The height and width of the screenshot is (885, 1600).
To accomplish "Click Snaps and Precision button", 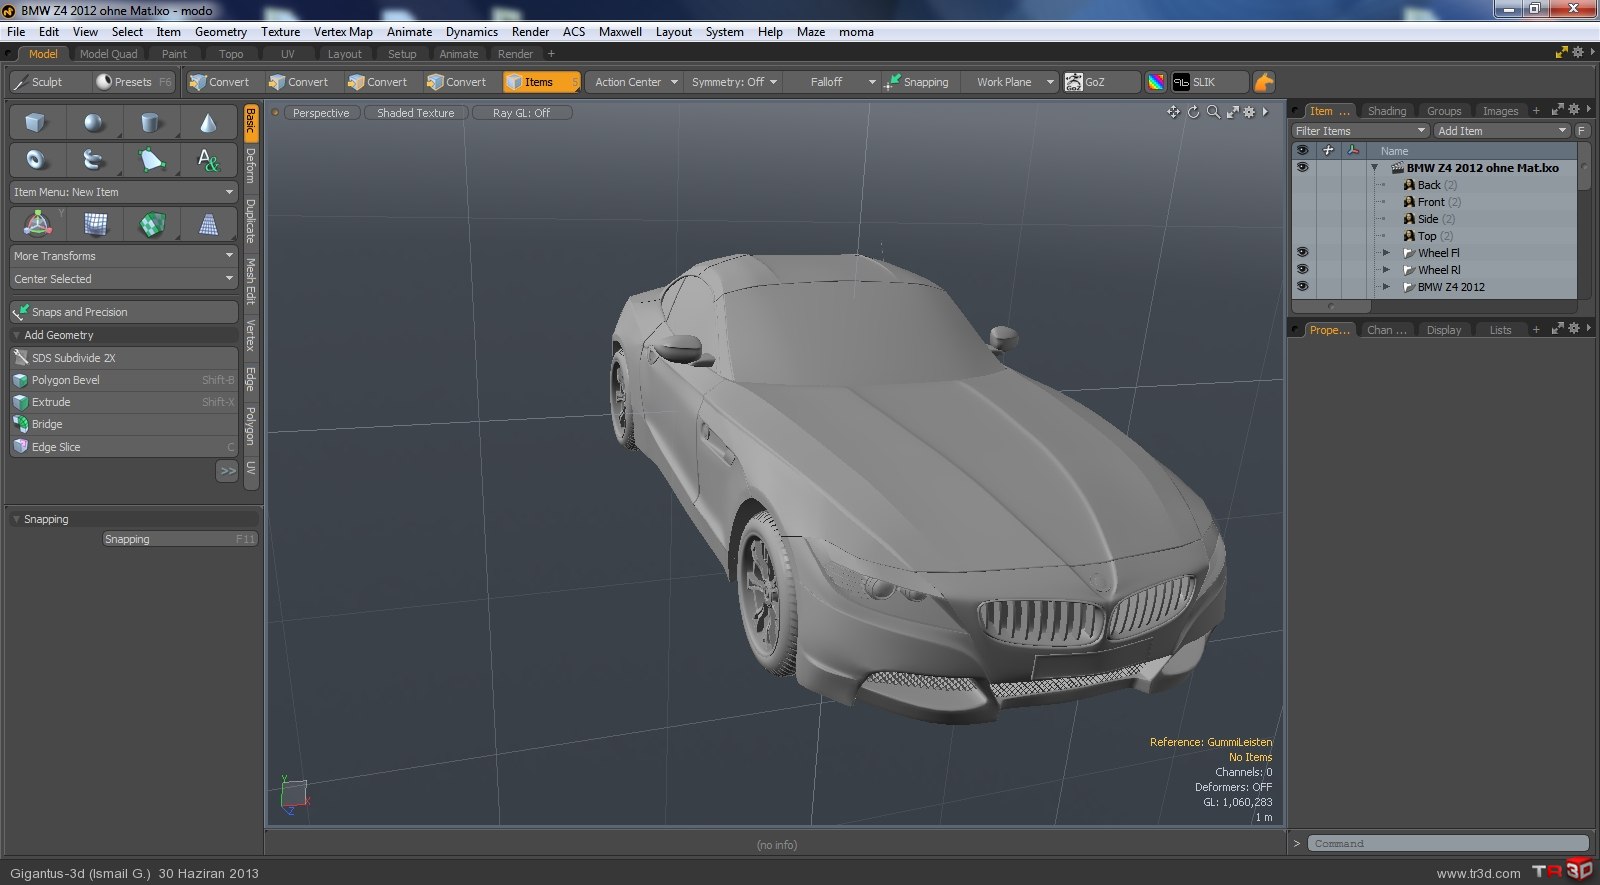I will [x=124, y=312].
